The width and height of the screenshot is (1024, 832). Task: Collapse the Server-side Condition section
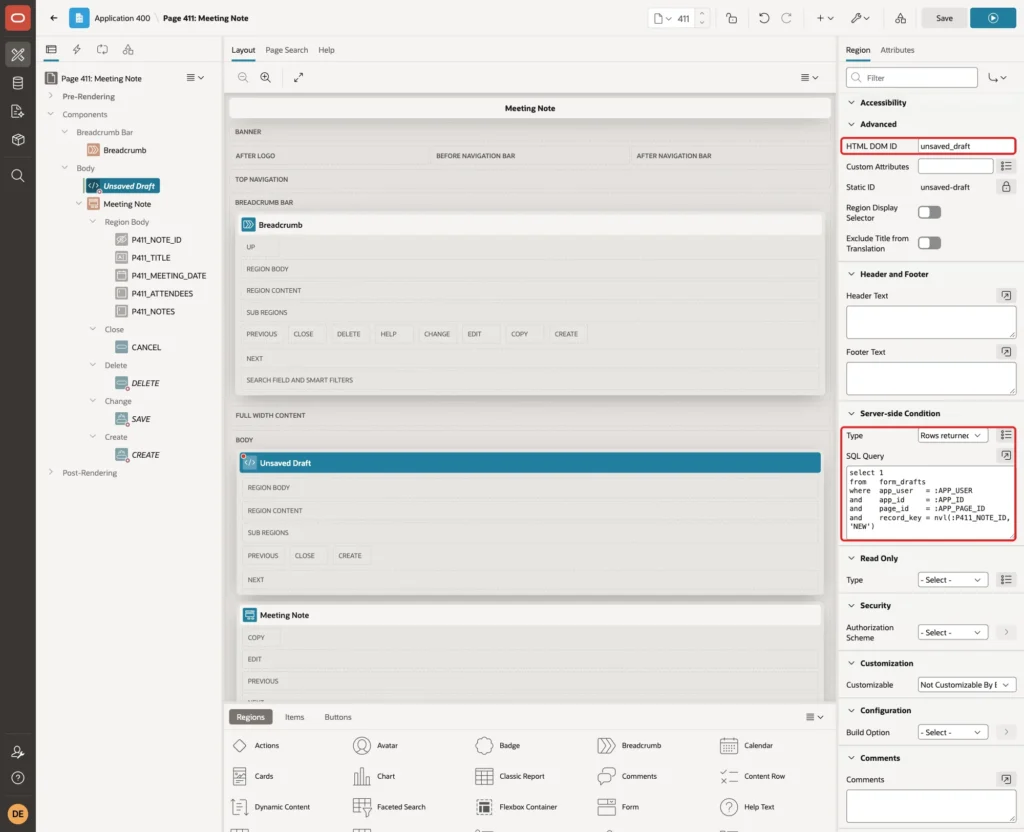(x=851, y=413)
